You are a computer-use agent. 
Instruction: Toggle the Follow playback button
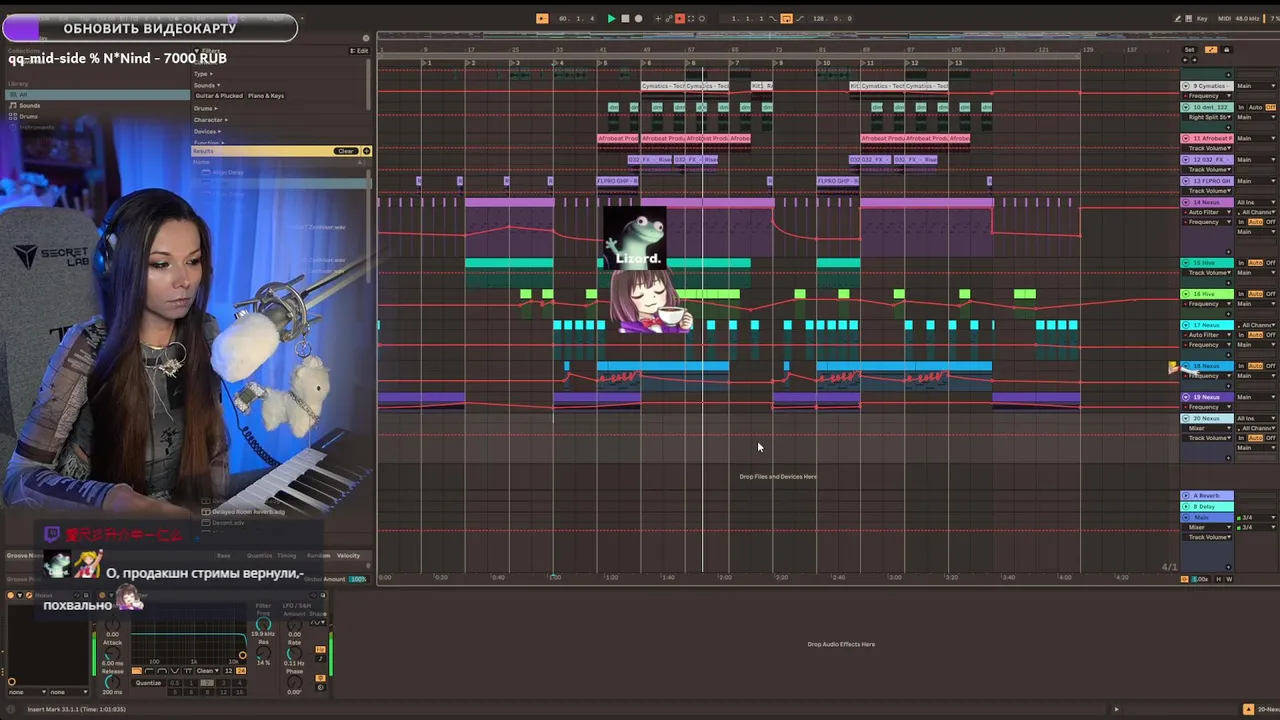coord(542,18)
